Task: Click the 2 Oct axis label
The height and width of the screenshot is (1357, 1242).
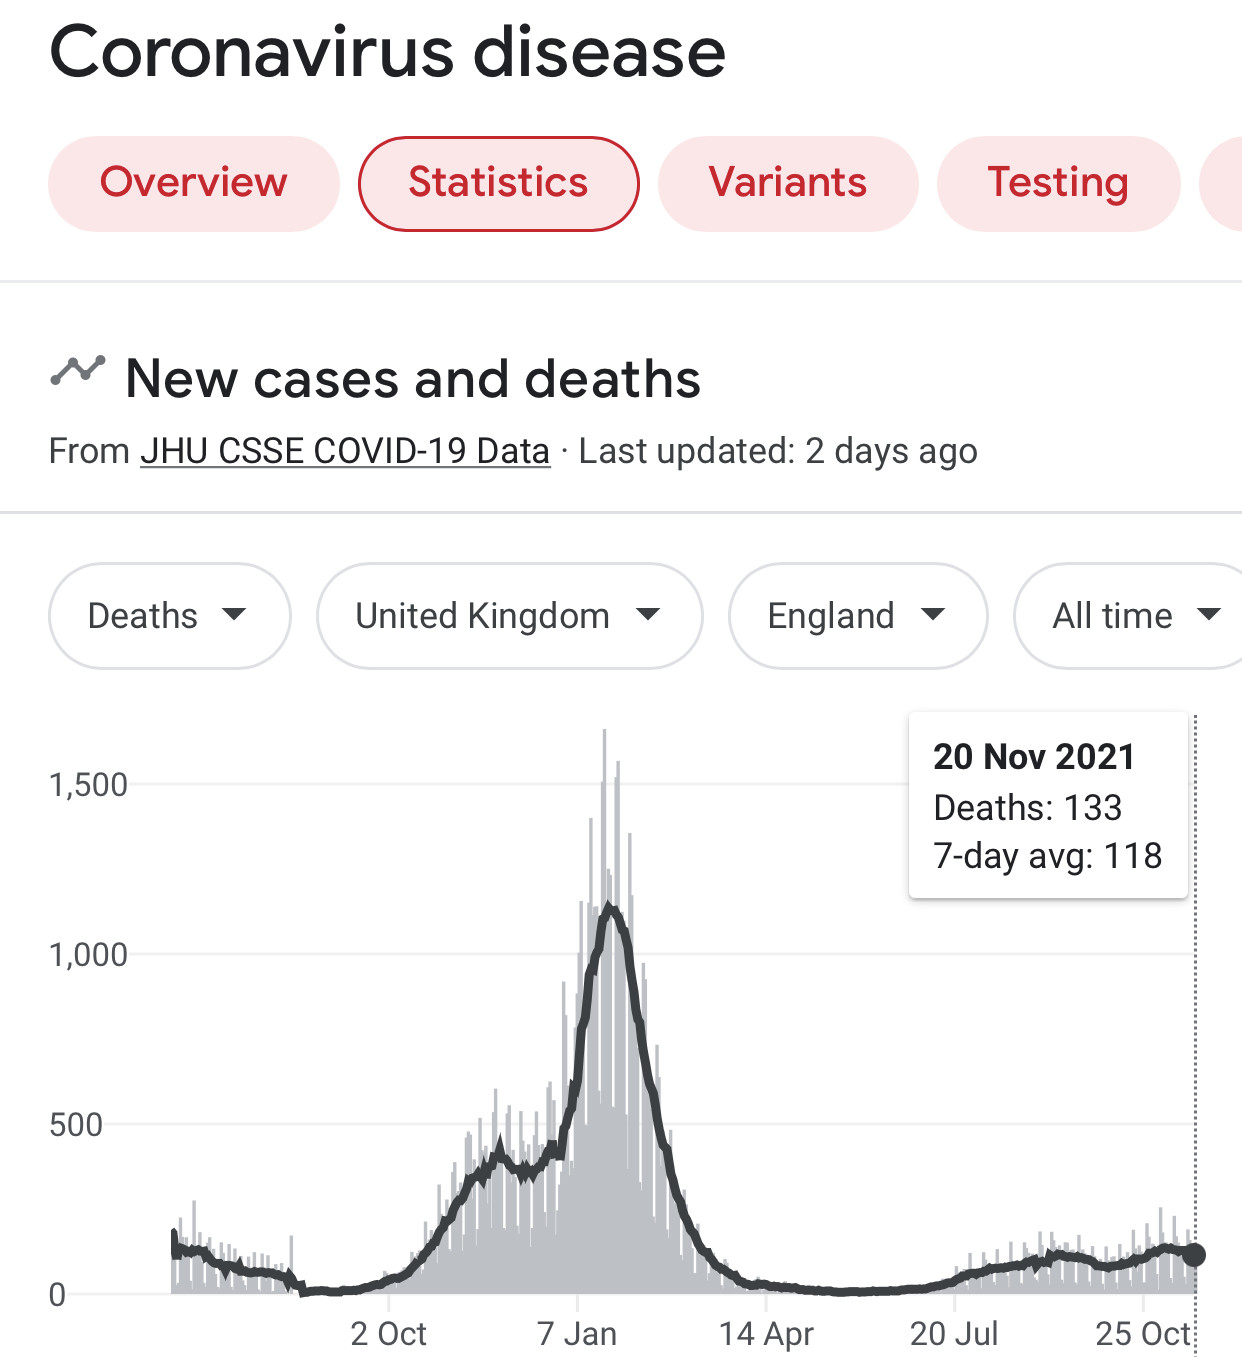Action: [x=388, y=1333]
